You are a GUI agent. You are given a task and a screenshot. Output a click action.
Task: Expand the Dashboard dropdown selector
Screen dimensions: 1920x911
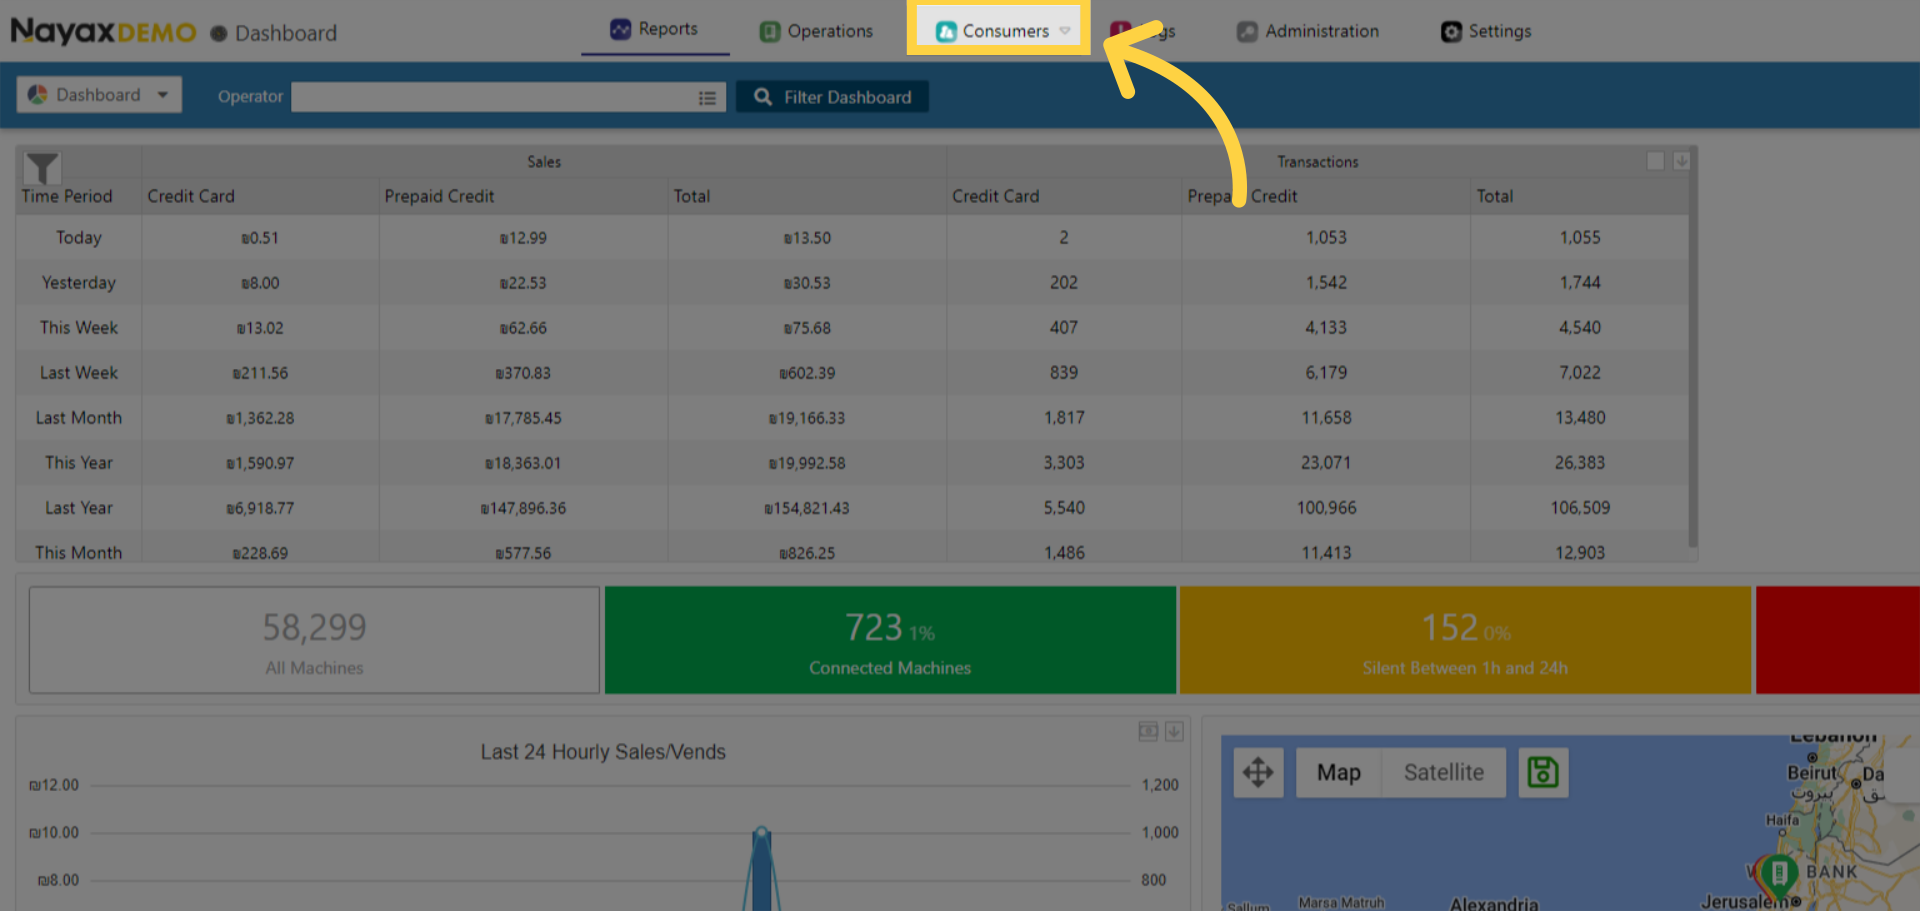click(x=99, y=95)
